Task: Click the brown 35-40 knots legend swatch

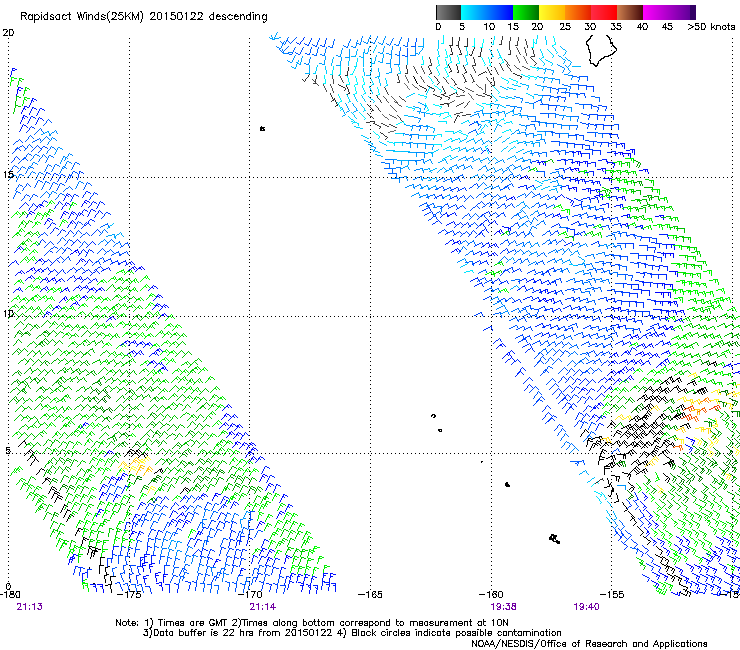Action: point(630,12)
